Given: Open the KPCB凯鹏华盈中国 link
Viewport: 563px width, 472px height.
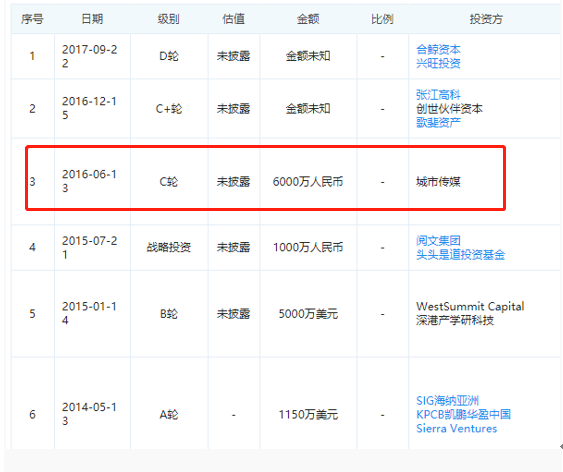Looking at the screenshot, I should 463,414.
